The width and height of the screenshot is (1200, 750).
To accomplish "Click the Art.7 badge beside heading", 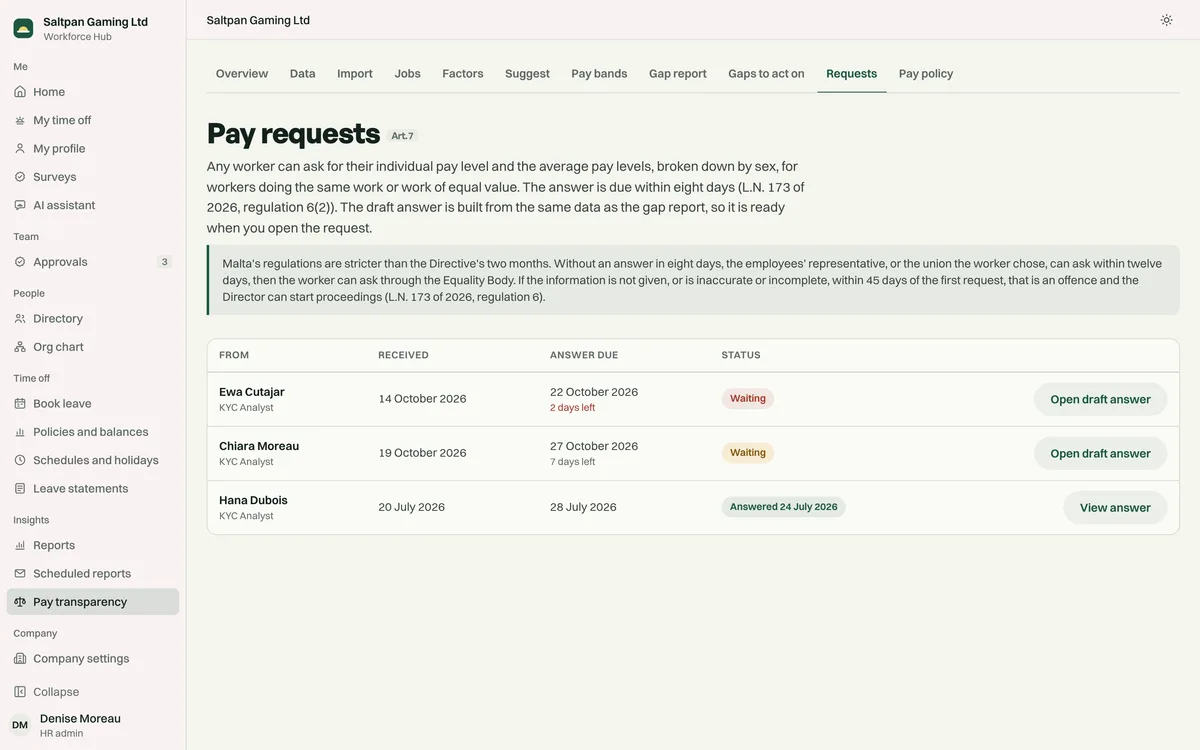I will [x=402, y=136].
